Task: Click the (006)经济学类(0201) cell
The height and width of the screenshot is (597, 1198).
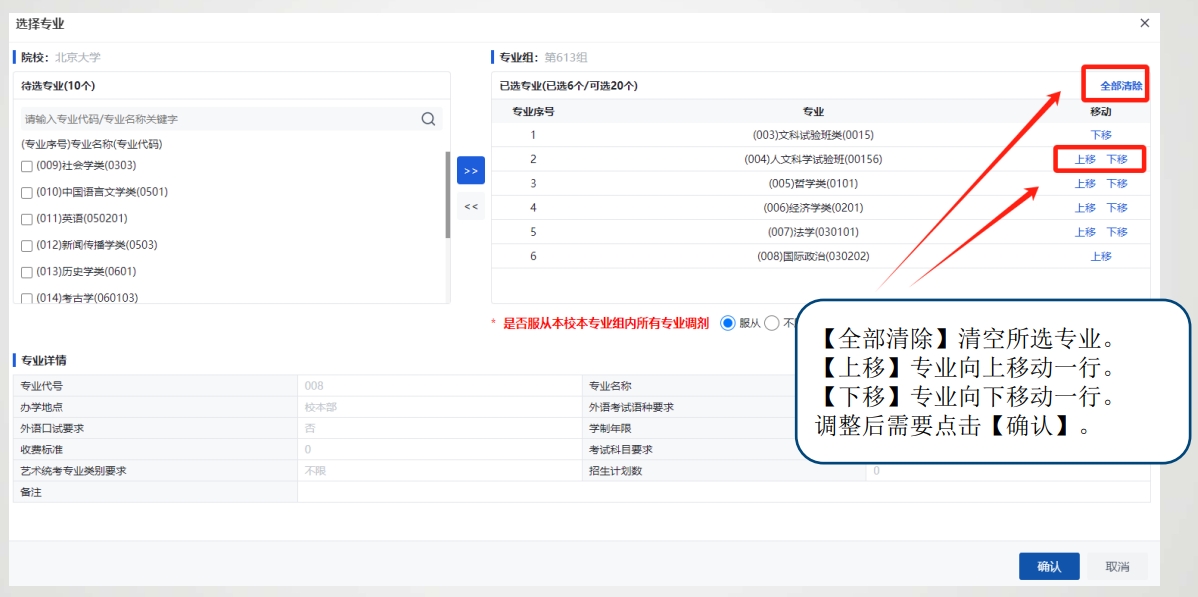Action: [813, 208]
